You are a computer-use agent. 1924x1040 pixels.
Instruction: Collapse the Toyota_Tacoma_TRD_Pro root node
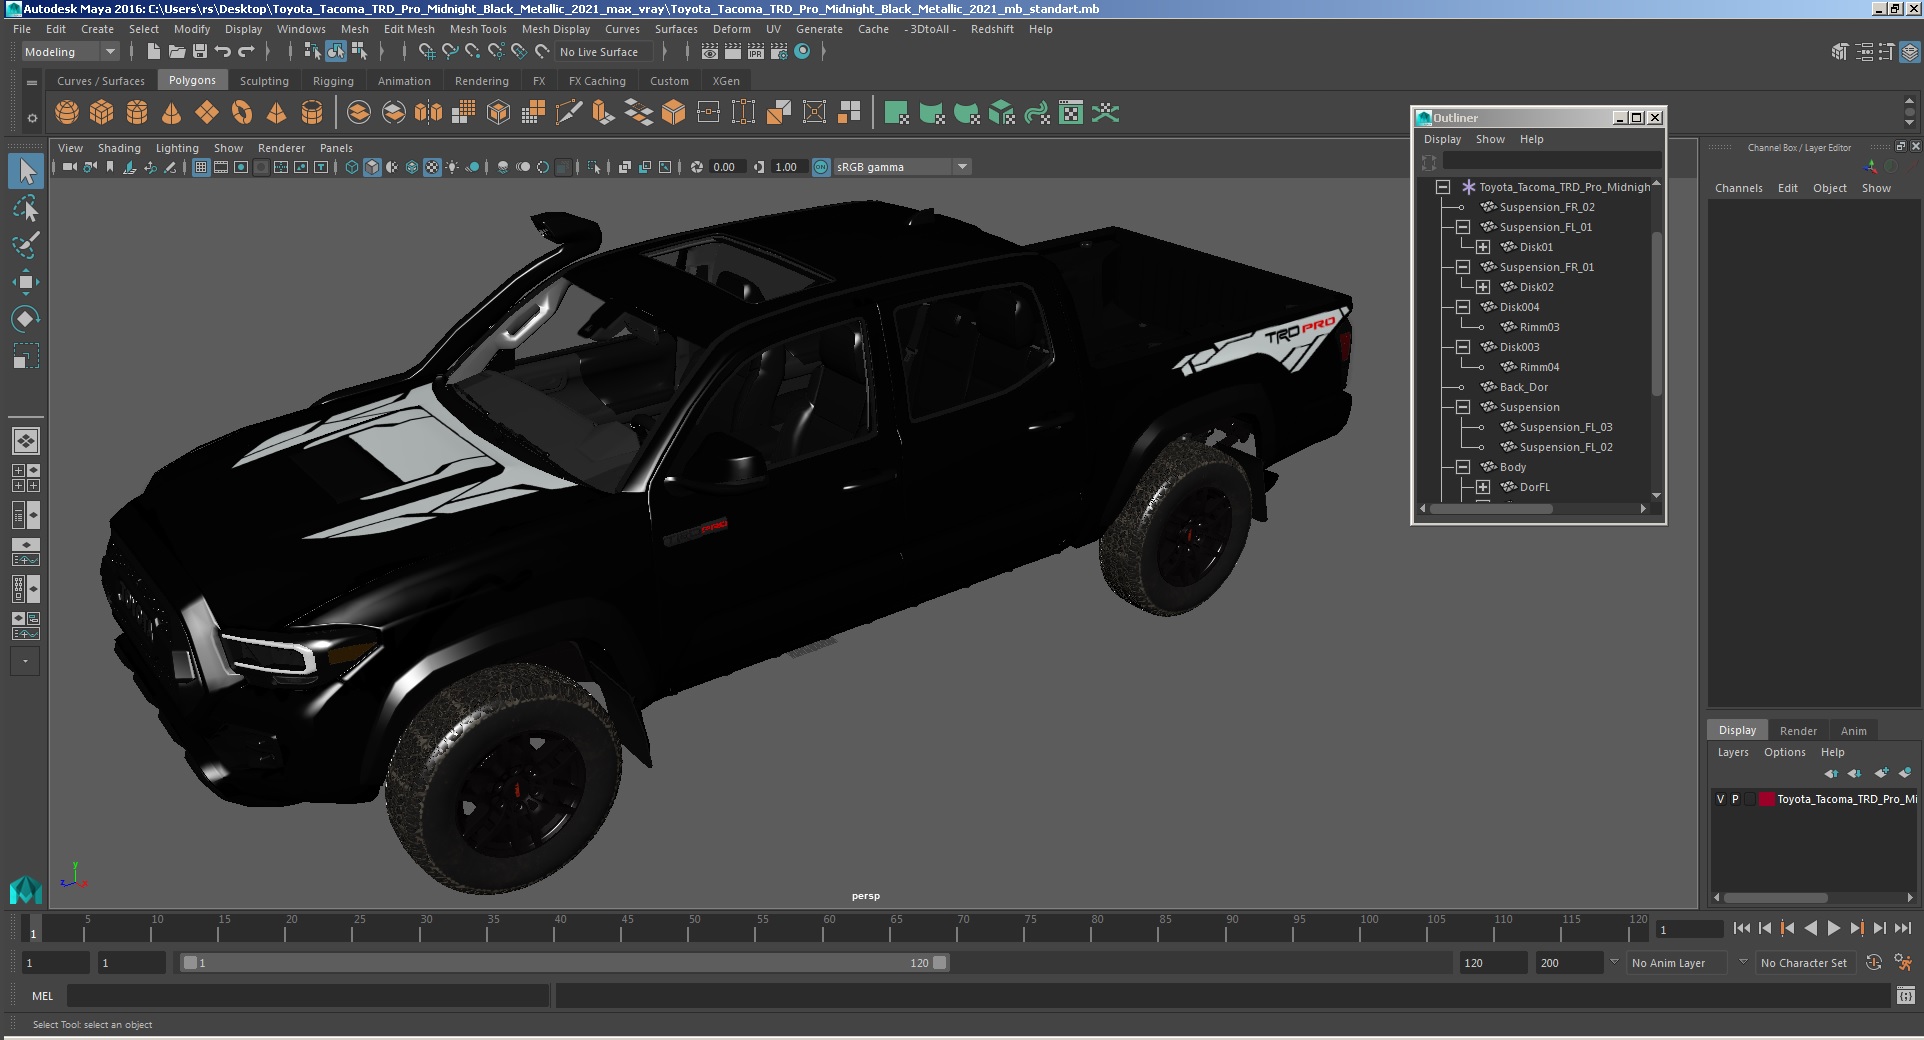(x=1443, y=187)
